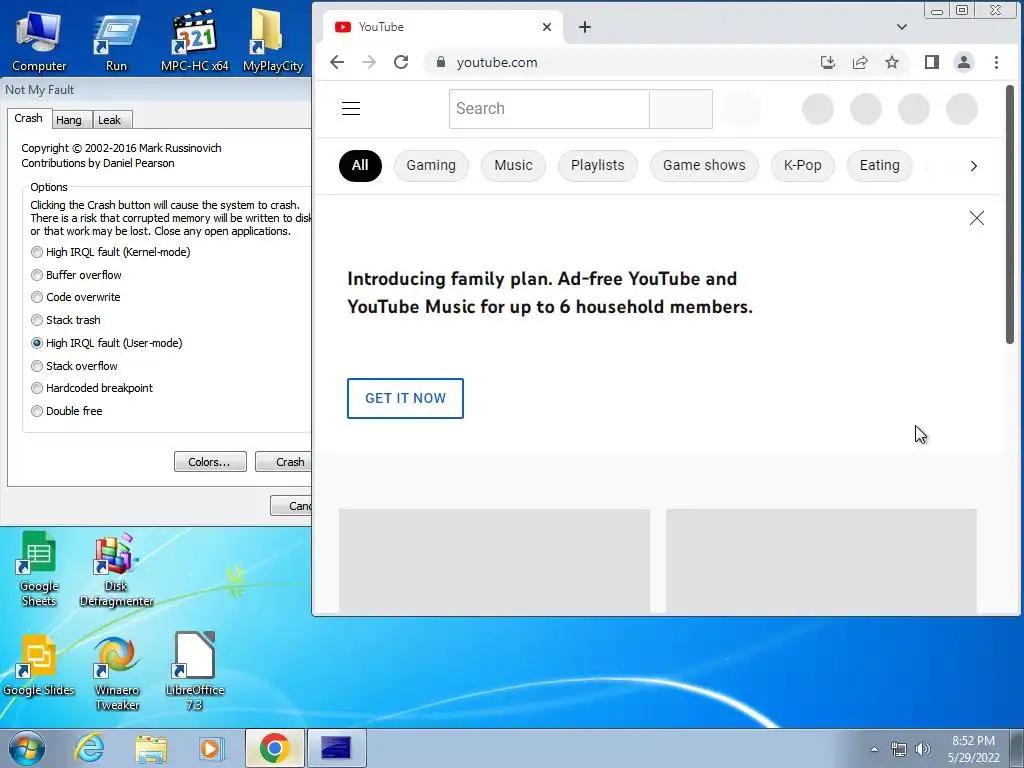
Task: Select the Stack overflow option
Action: 74,366
